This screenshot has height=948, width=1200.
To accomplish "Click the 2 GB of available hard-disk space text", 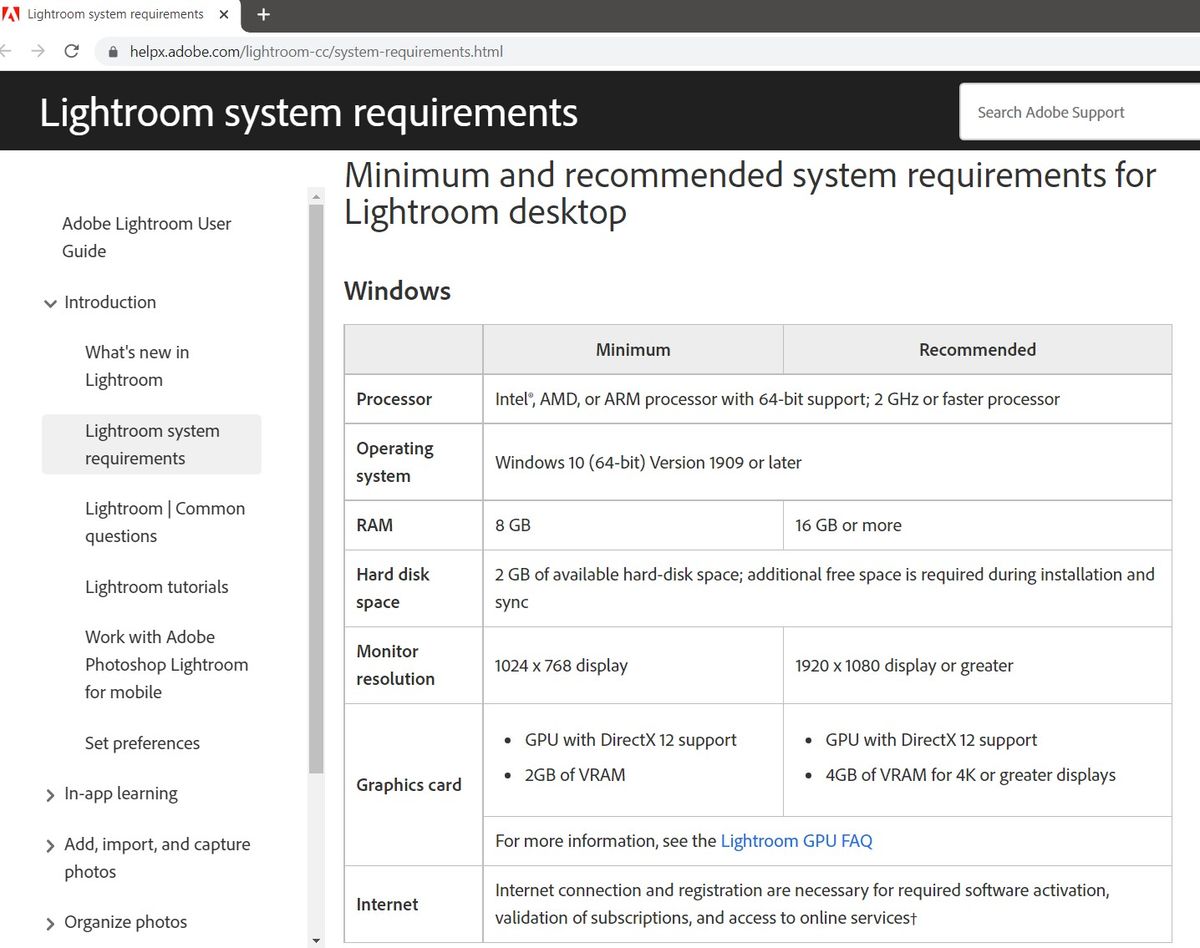I will [x=825, y=588].
